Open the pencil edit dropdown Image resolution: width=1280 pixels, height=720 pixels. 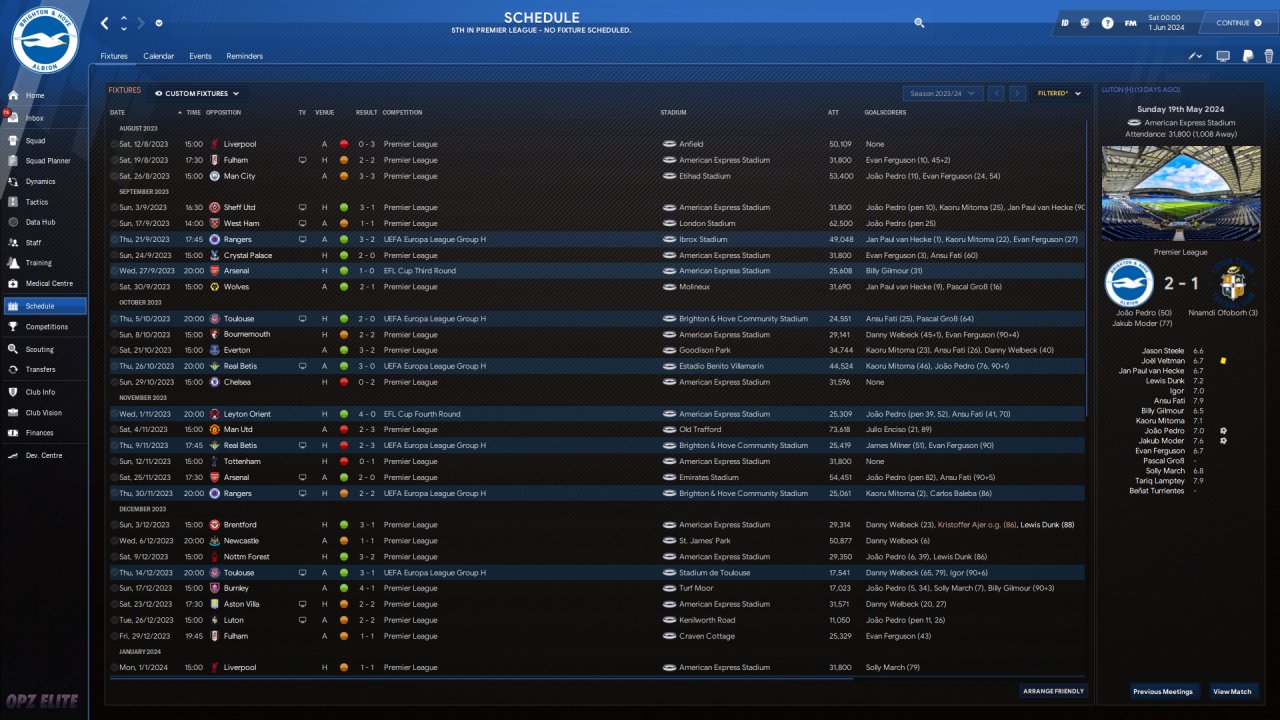tap(1197, 56)
